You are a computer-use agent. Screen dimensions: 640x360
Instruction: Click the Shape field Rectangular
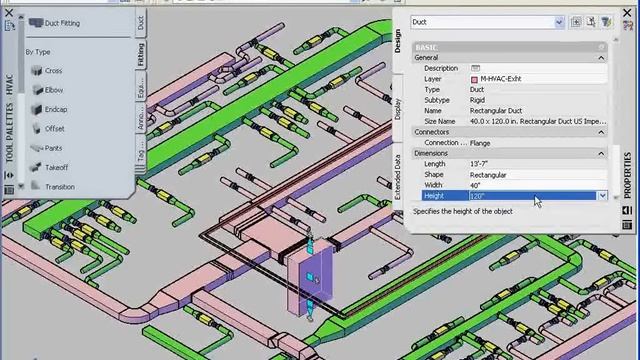538,175
